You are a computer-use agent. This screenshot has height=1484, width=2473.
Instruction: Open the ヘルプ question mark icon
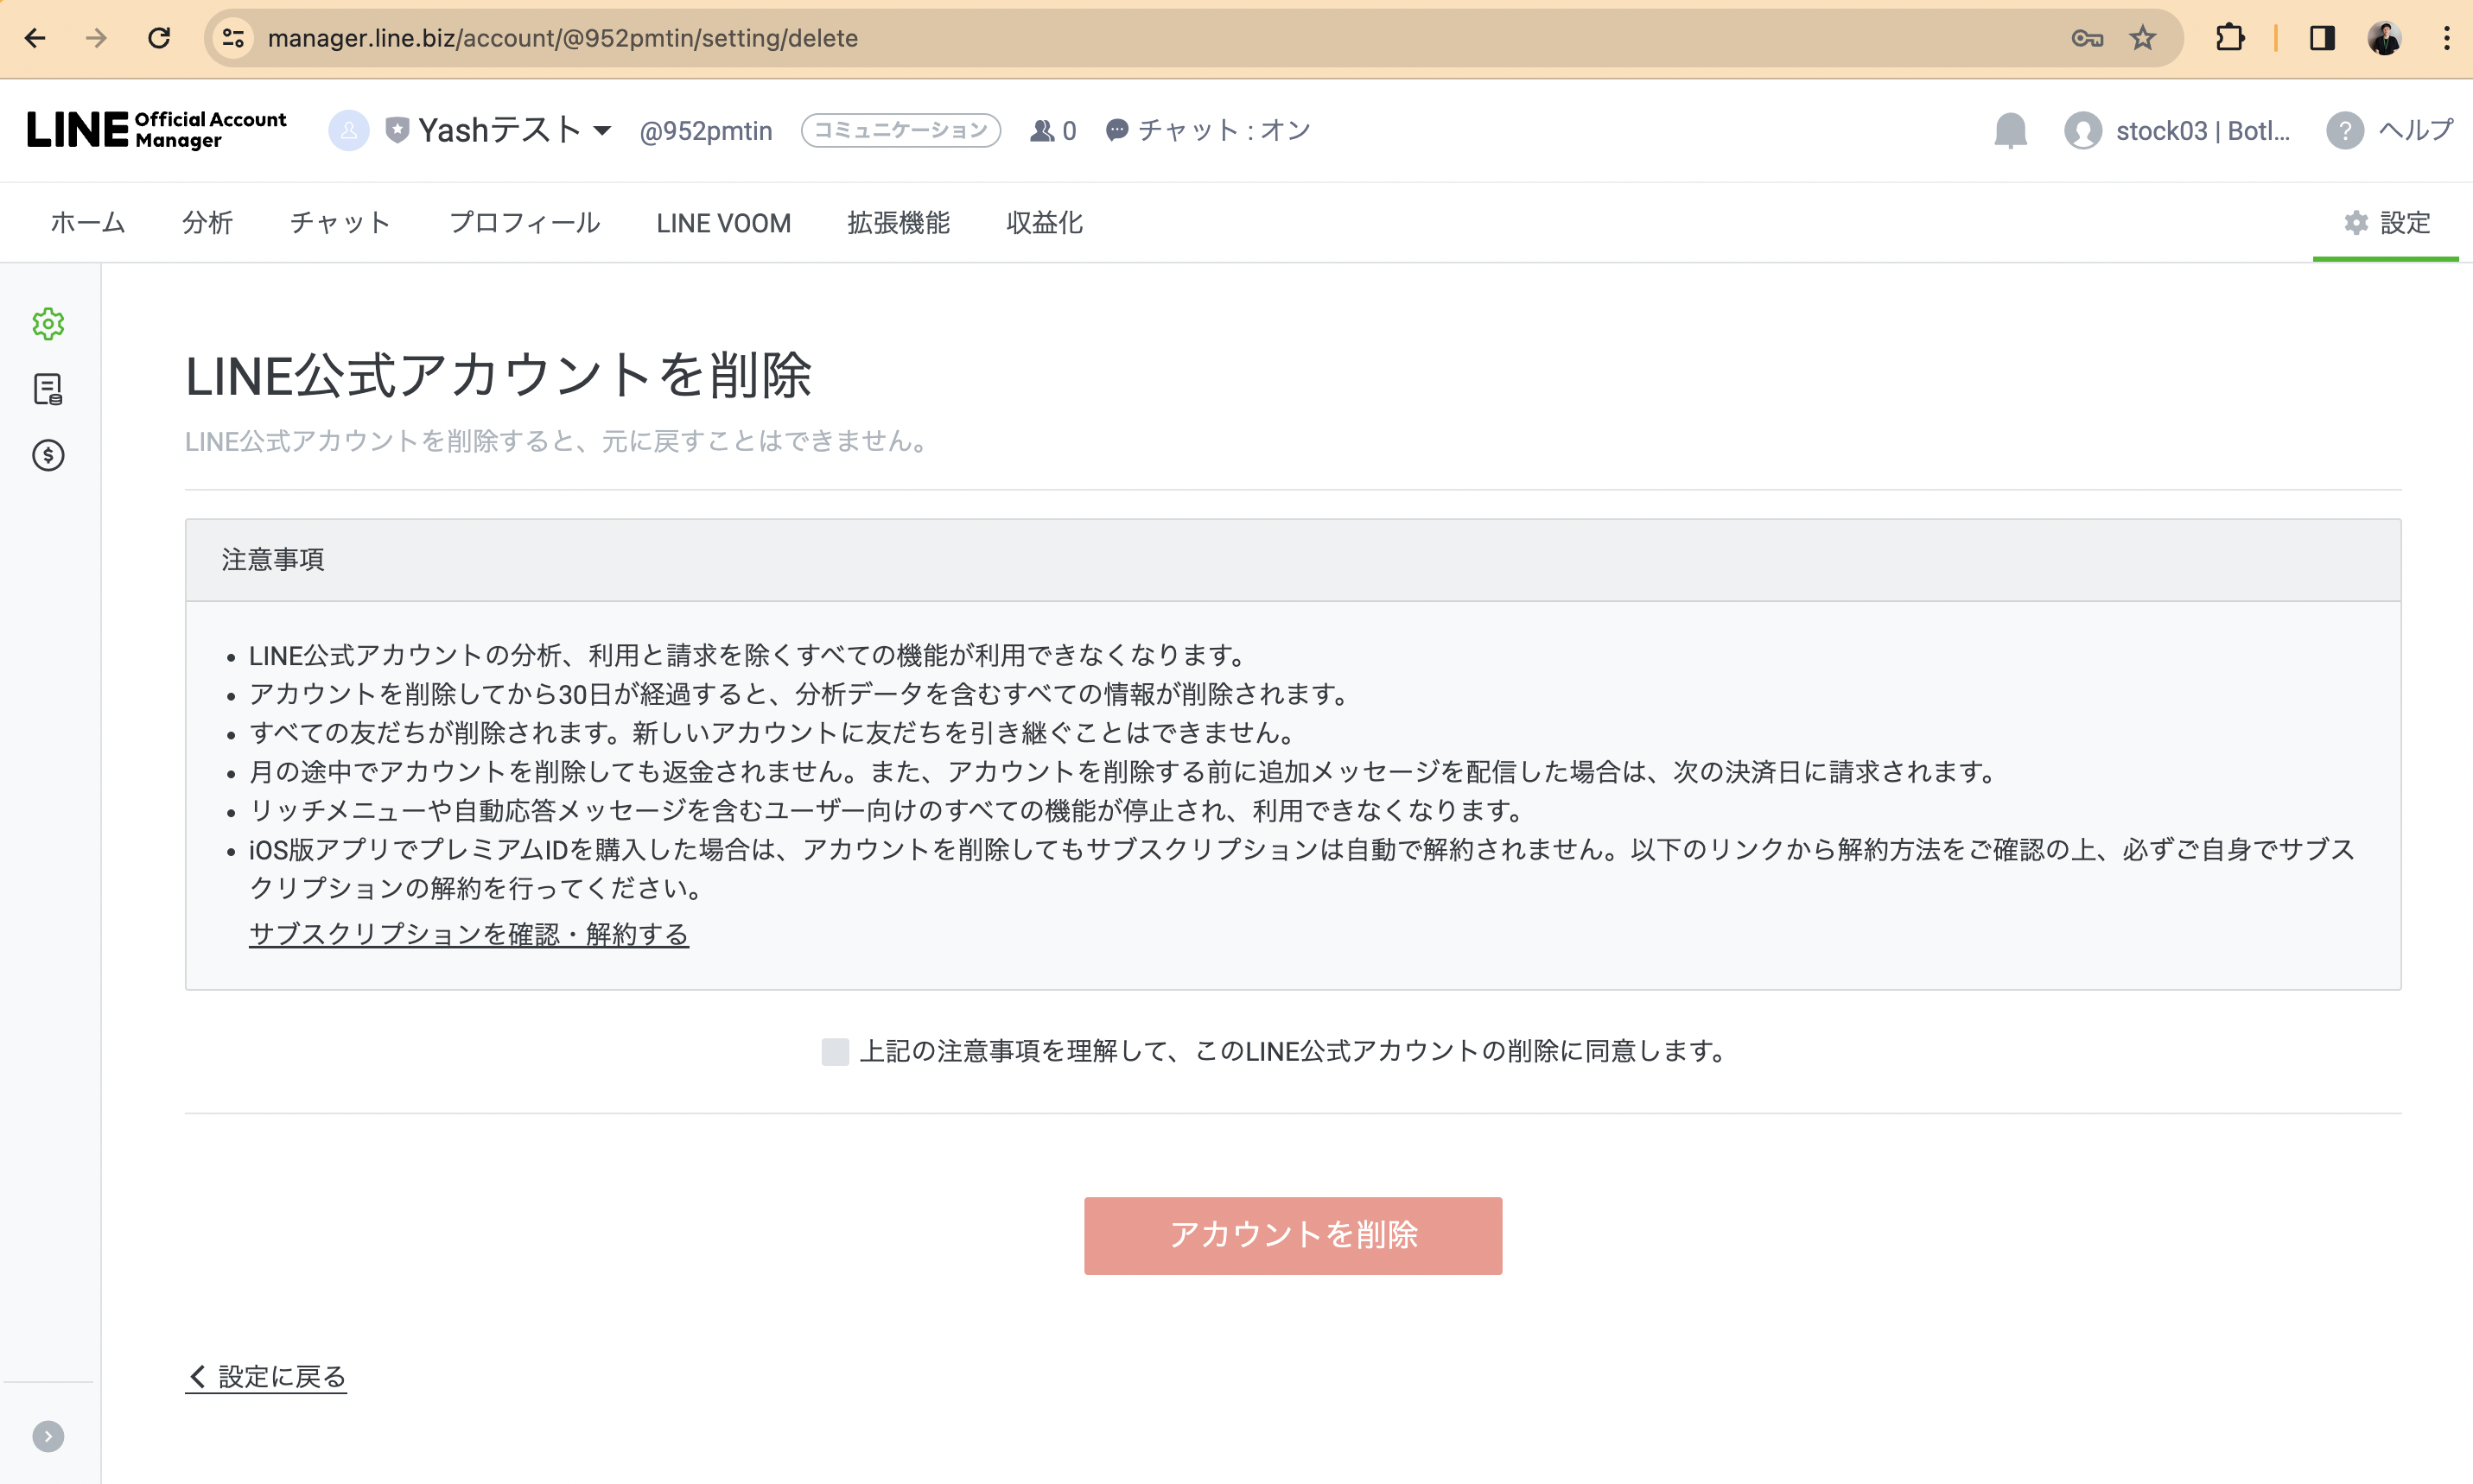(2344, 131)
